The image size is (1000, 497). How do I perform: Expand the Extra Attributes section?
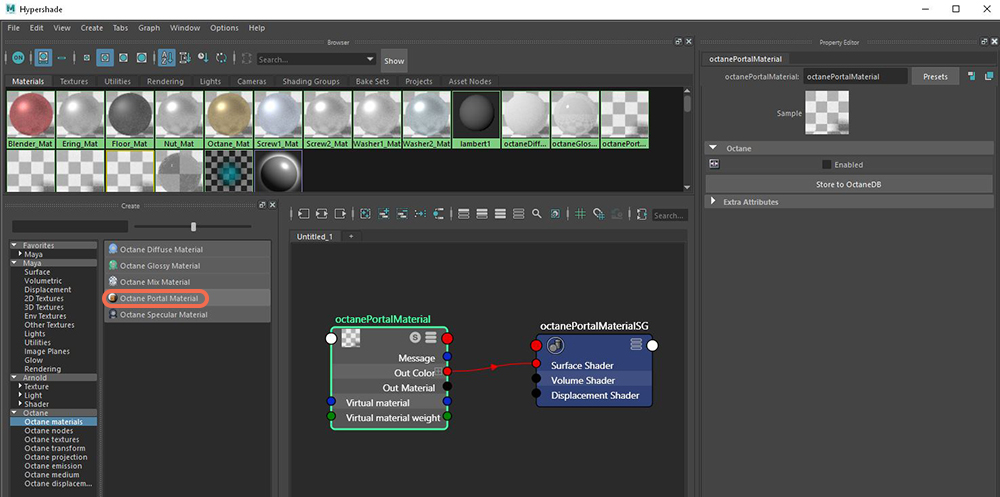pos(713,202)
